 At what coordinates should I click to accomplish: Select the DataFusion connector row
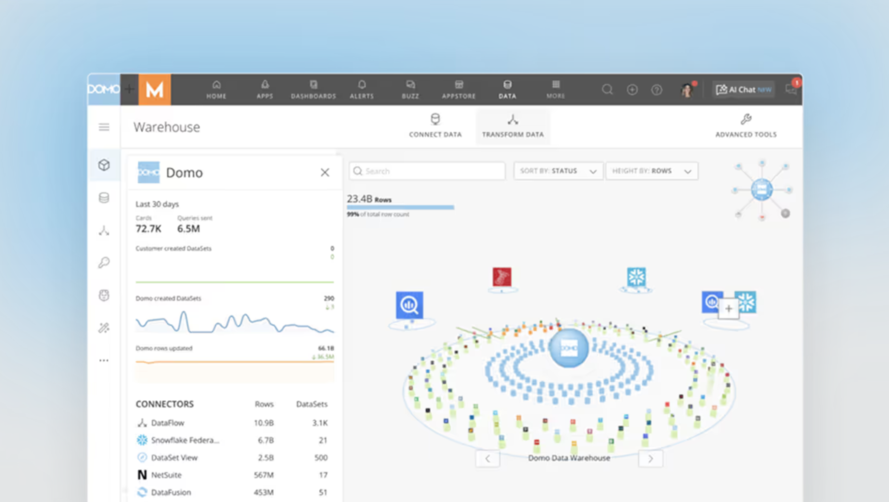pyautogui.click(x=232, y=492)
